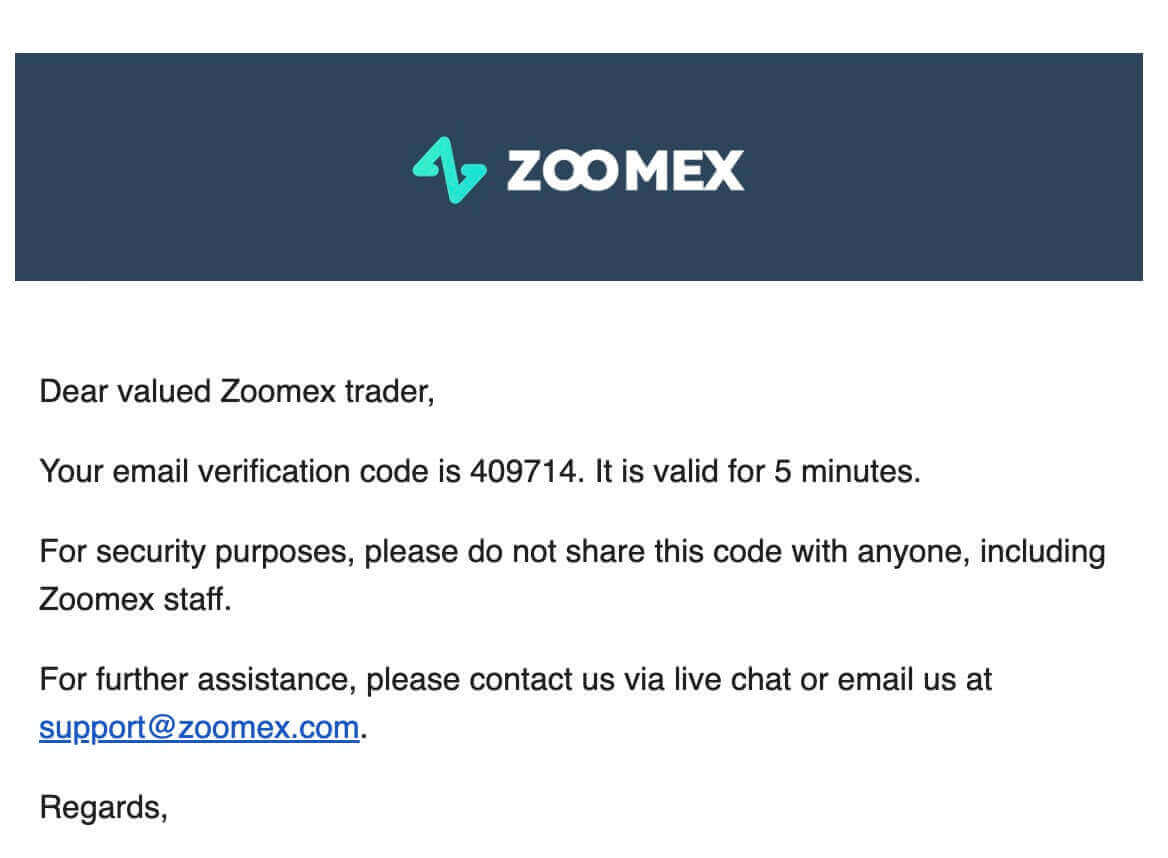The height and width of the screenshot is (858, 1168).
Task: Click the letter Z in ZOOMEX wordmark
Action: tap(525, 171)
